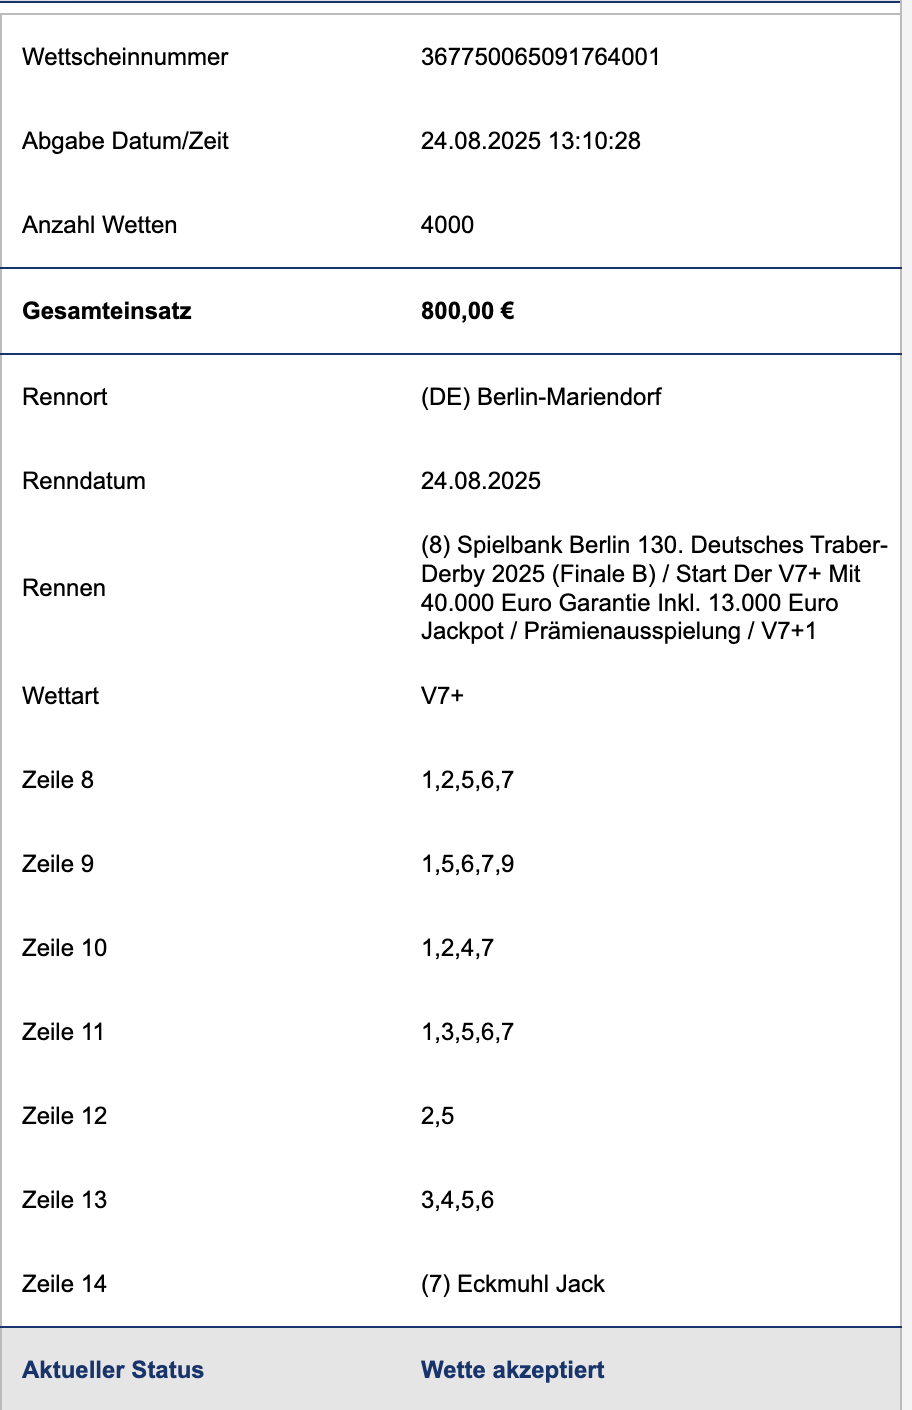The height and width of the screenshot is (1410, 912).
Task: Click the Gesamteinsatz amount 800,00 €
Action: click(x=468, y=311)
